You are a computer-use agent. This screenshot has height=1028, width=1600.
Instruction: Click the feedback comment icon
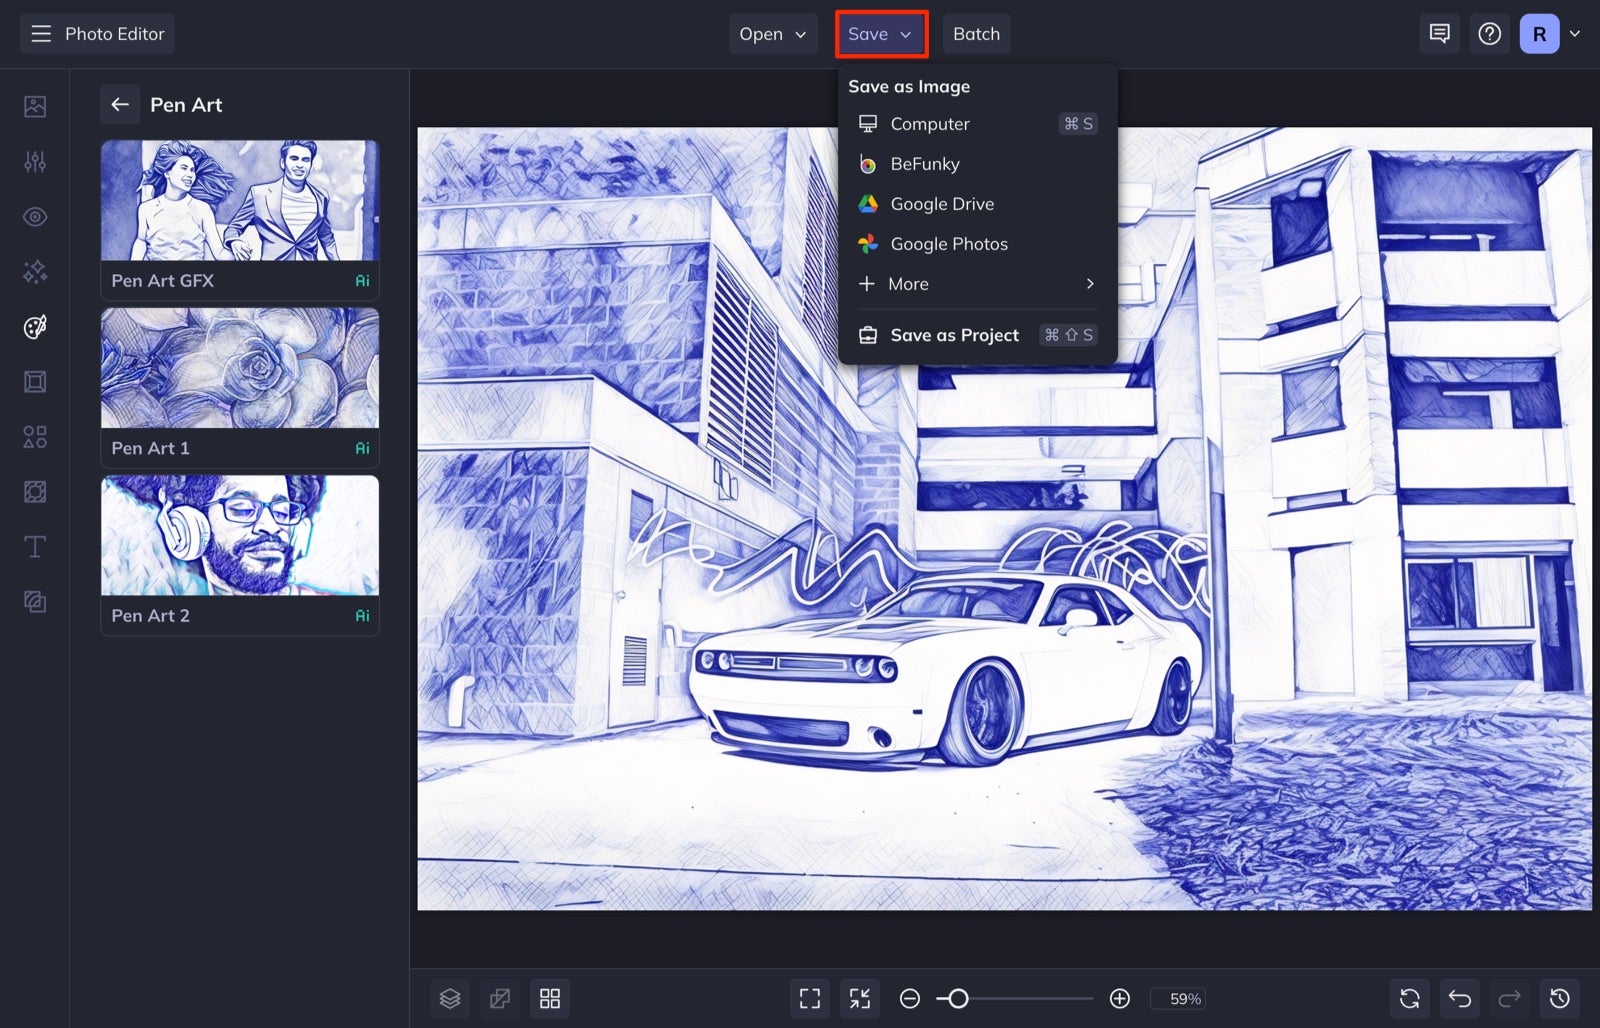coord(1439,33)
